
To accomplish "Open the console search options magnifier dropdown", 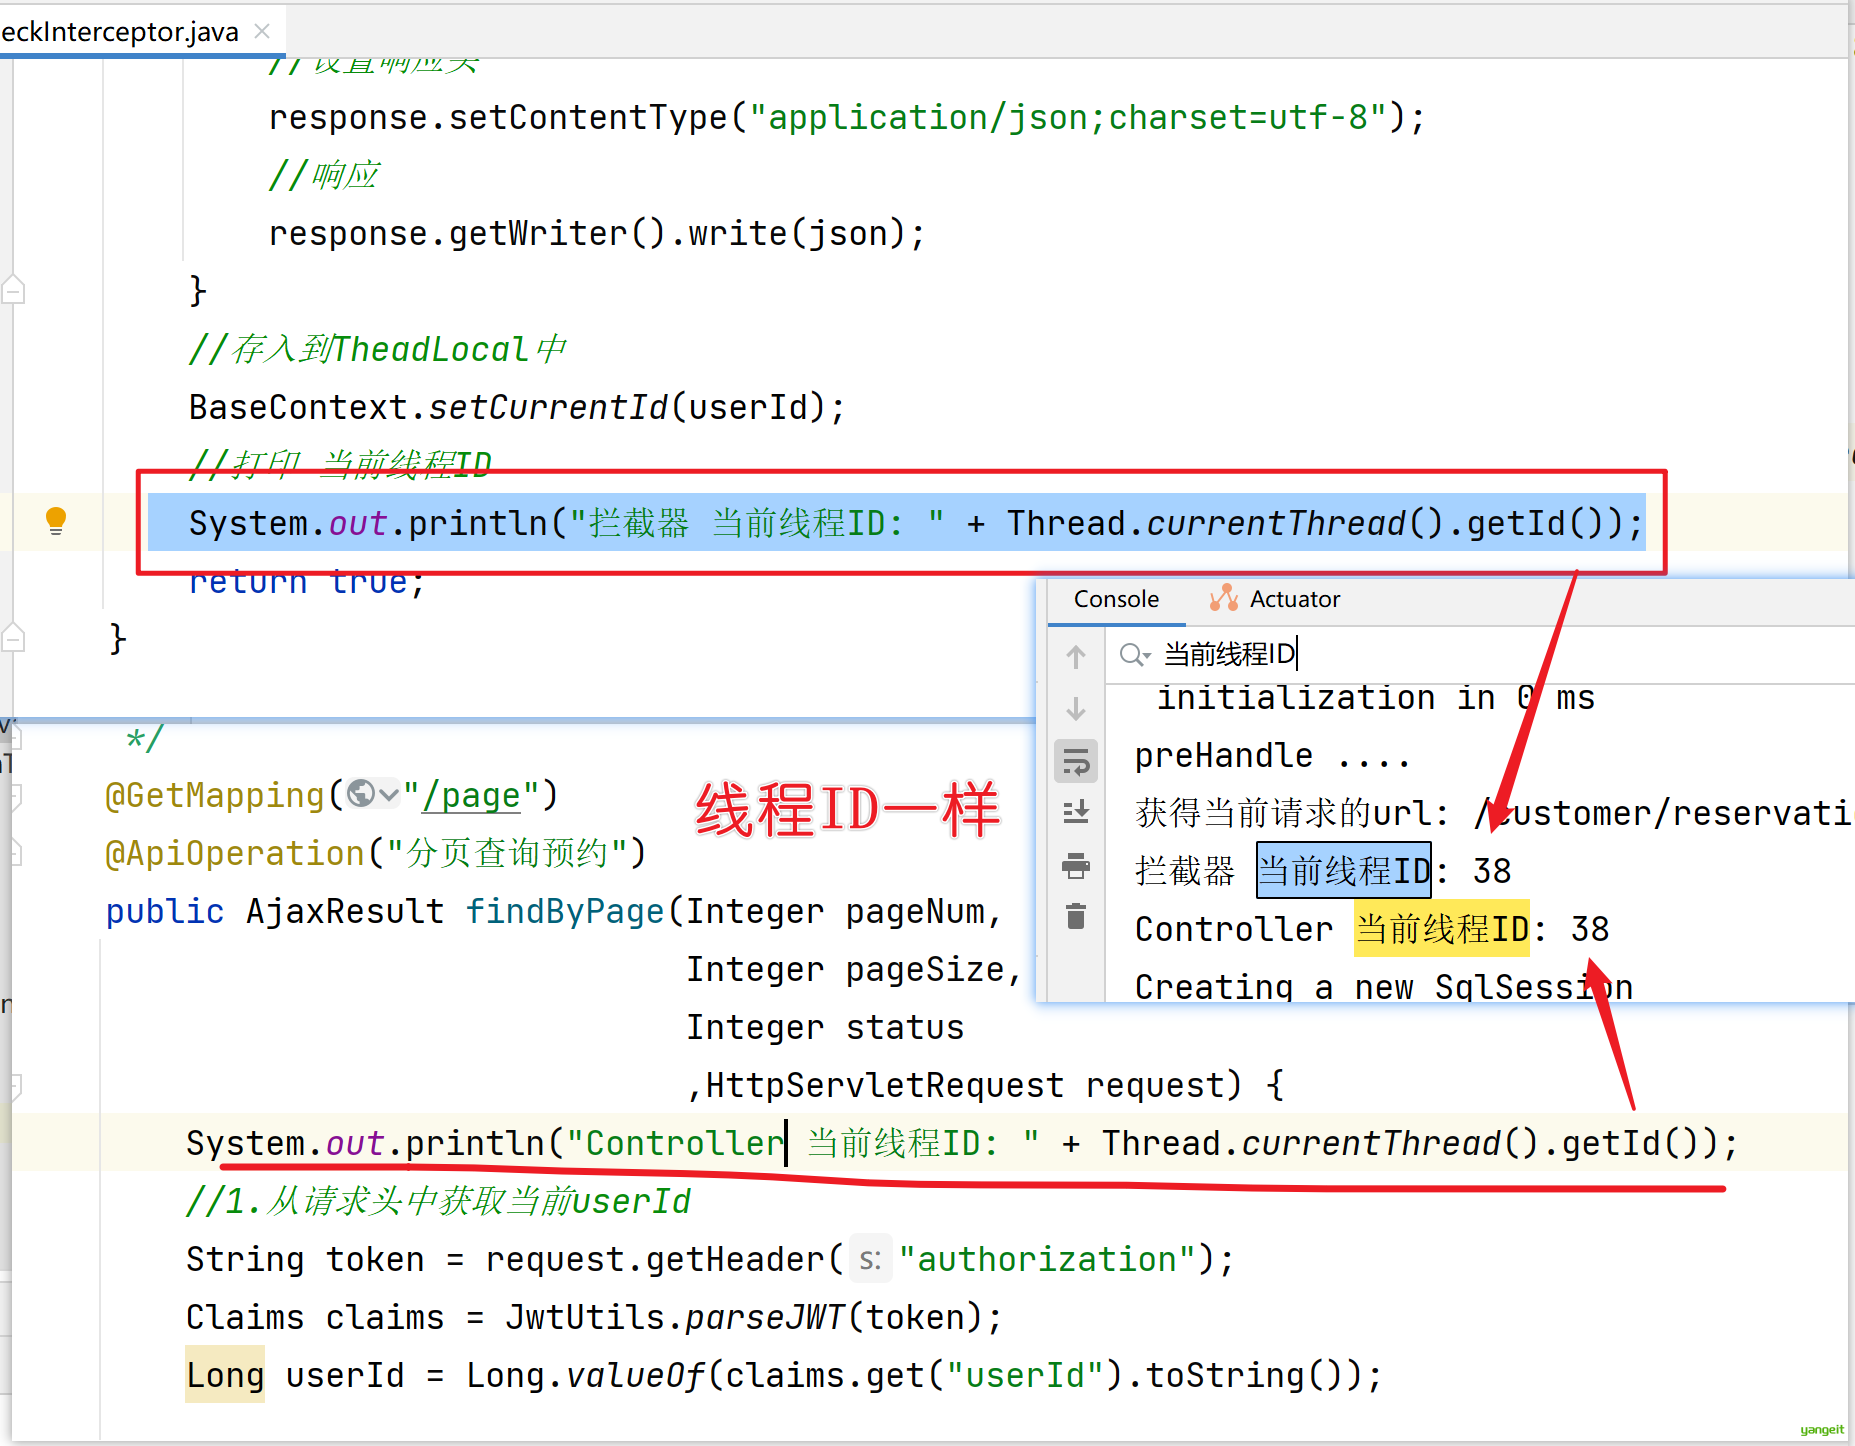I will [x=1135, y=654].
